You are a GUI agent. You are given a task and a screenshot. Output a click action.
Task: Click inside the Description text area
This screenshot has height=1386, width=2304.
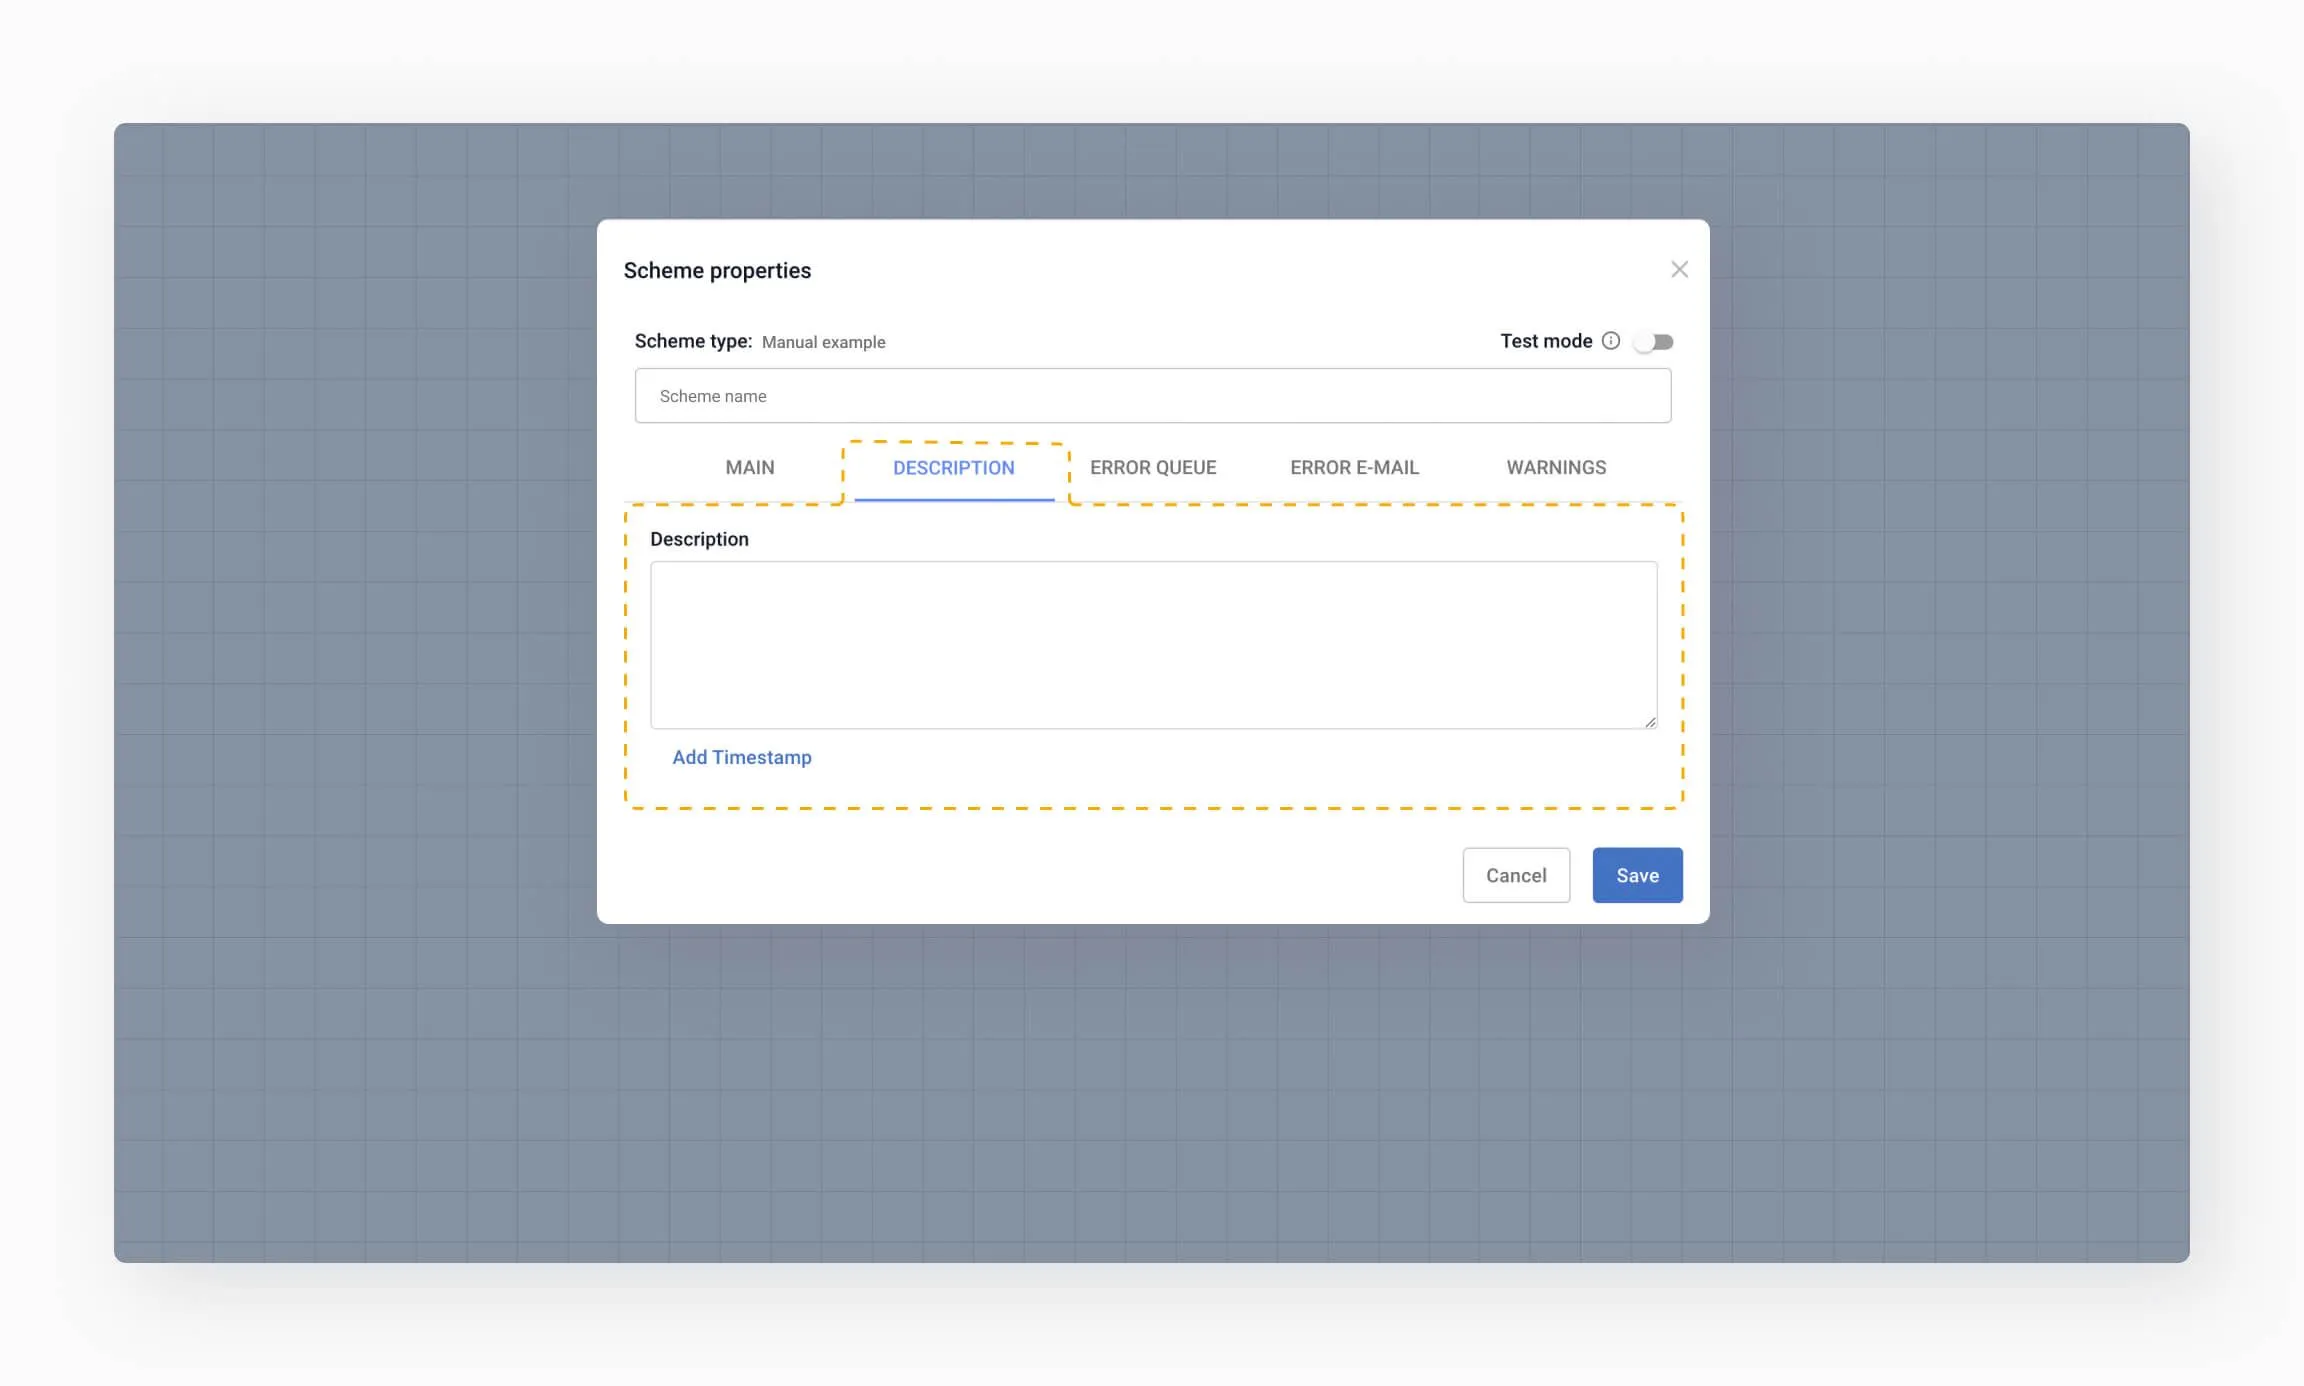(x=1152, y=645)
